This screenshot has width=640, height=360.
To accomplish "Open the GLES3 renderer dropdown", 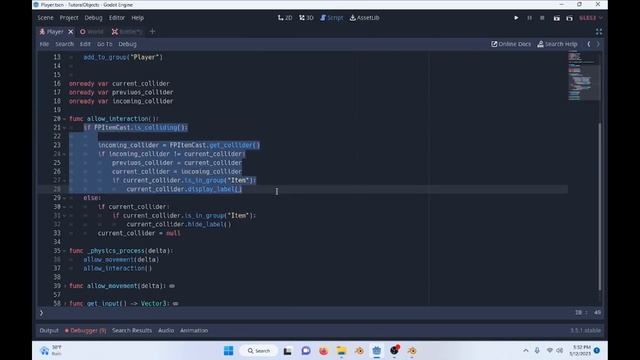I will pyautogui.click(x=591, y=18).
